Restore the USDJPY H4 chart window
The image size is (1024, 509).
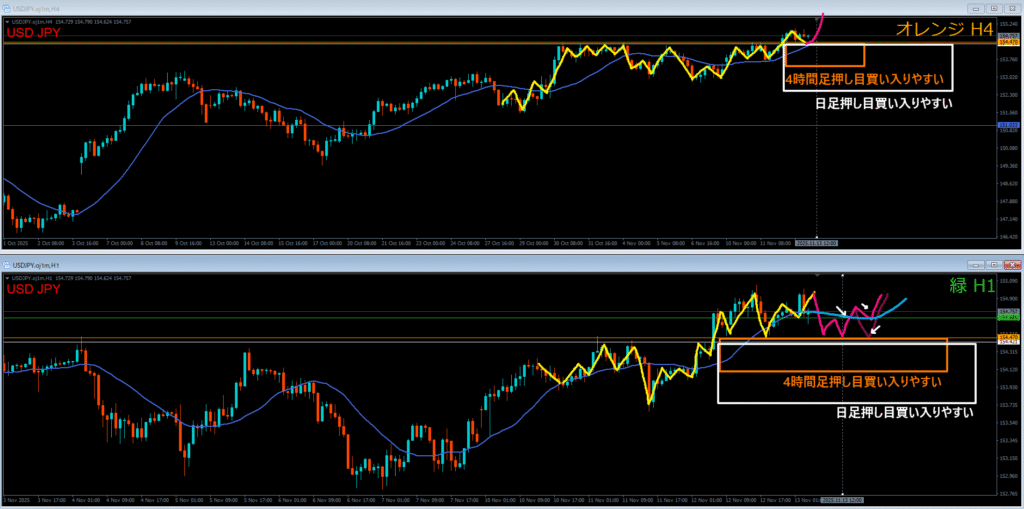pyautogui.click(x=994, y=9)
